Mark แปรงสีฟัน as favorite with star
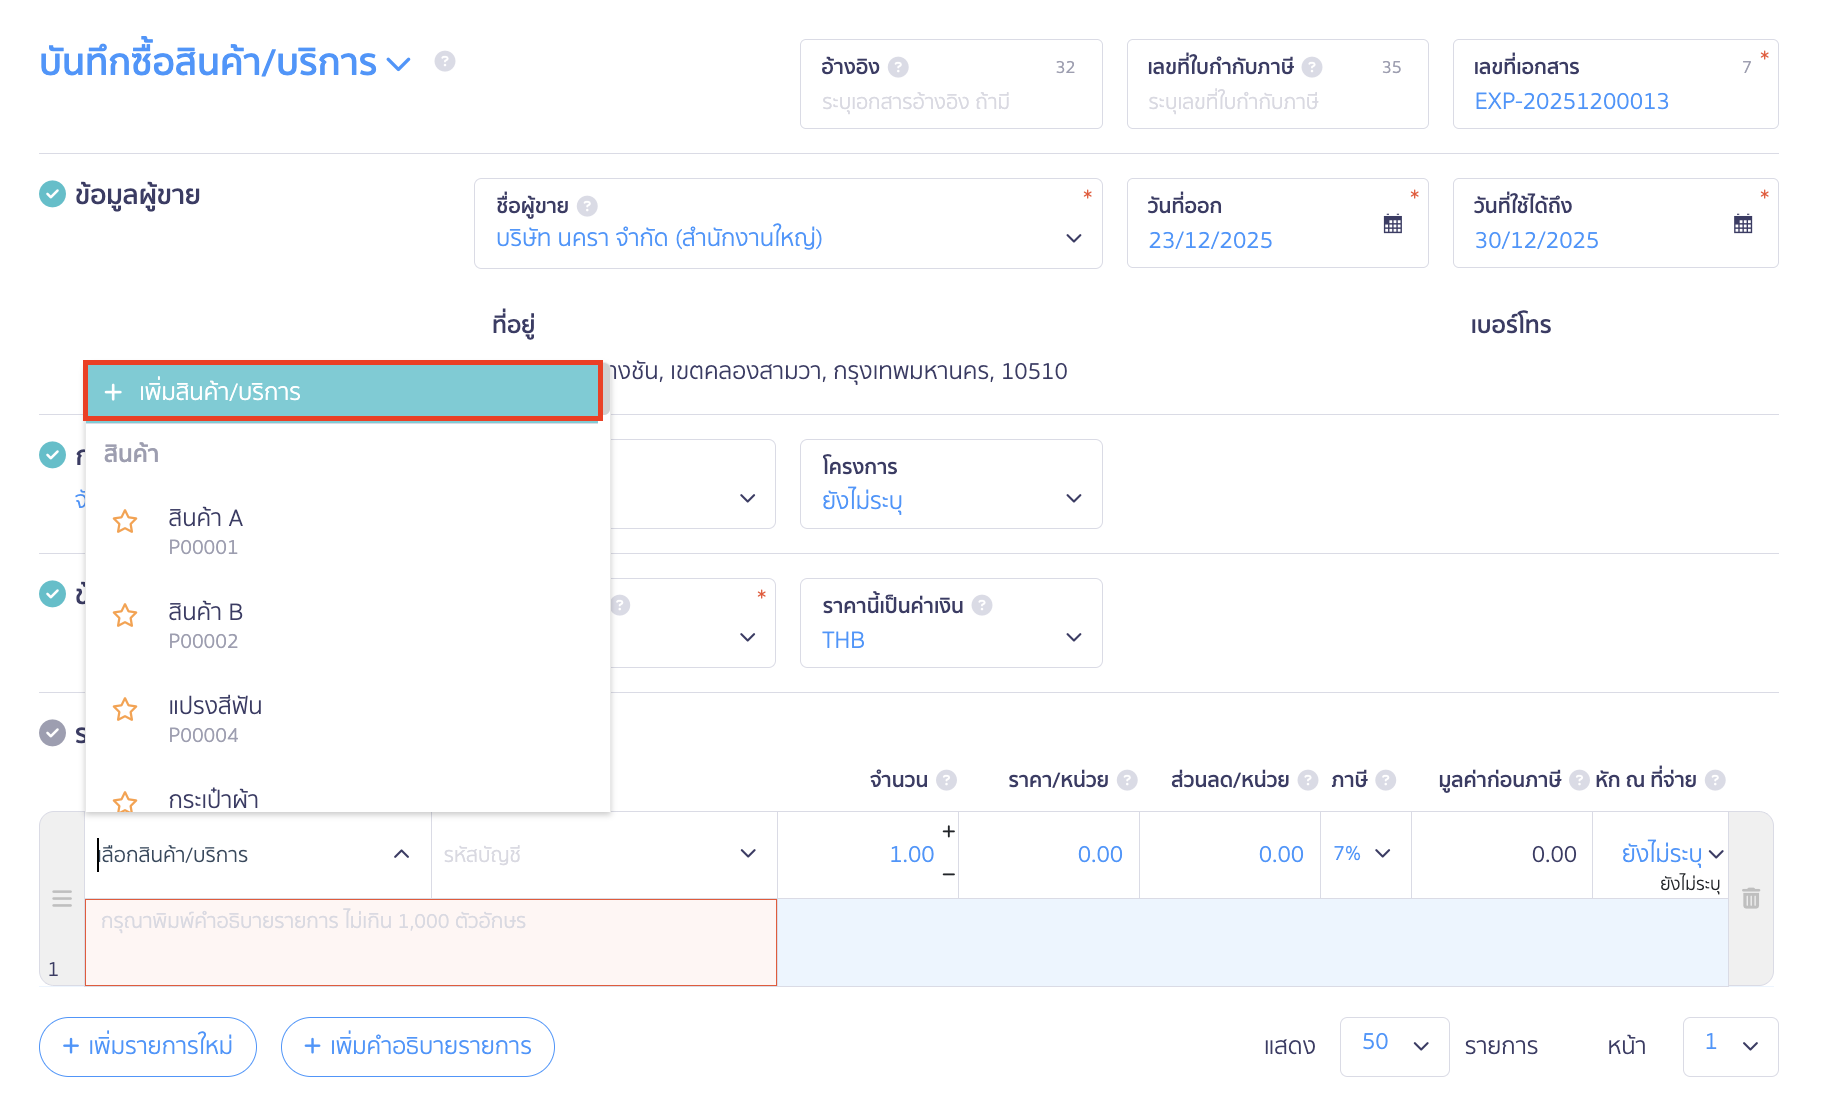The height and width of the screenshot is (1096, 1822). coord(125,710)
